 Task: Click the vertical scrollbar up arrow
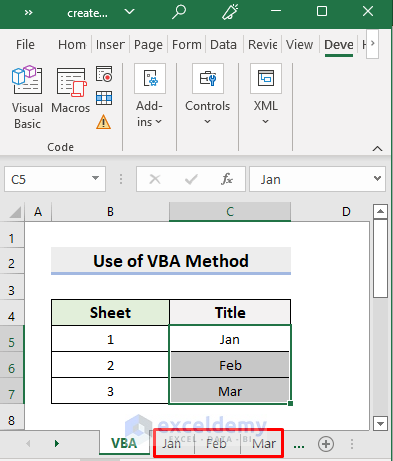pyautogui.click(x=380, y=211)
